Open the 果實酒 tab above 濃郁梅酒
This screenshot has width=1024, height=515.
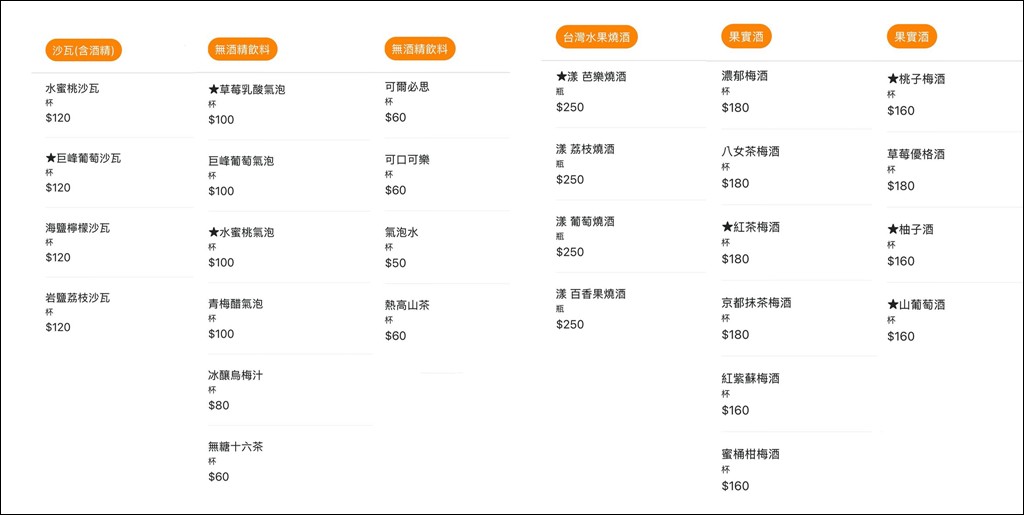coord(746,37)
